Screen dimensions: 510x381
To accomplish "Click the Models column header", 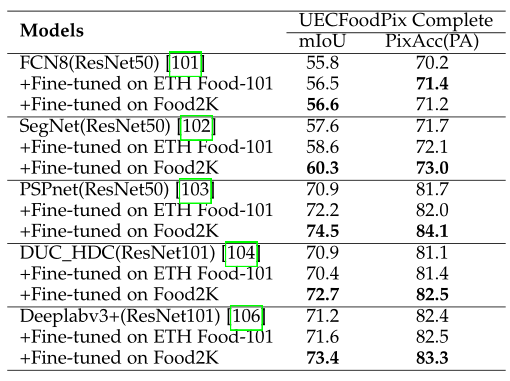I will [x=52, y=31].
